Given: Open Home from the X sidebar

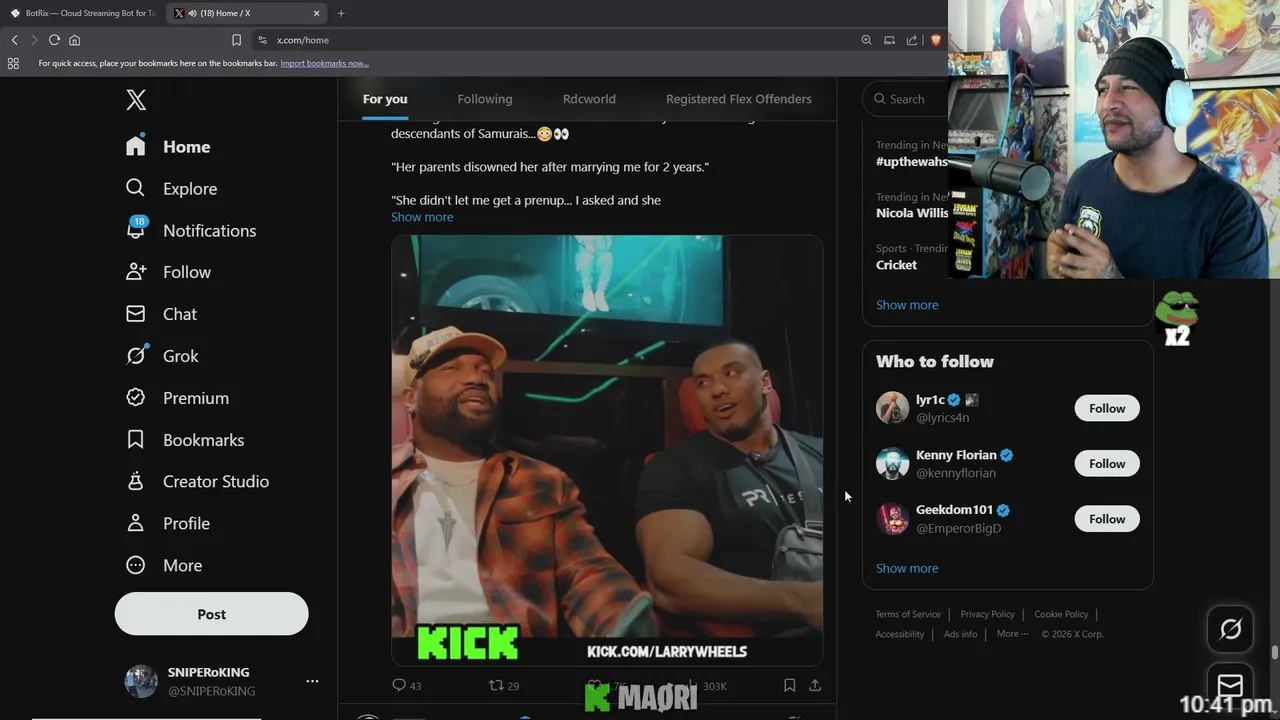Looking at the screenshot, I should tap(168, 147).
